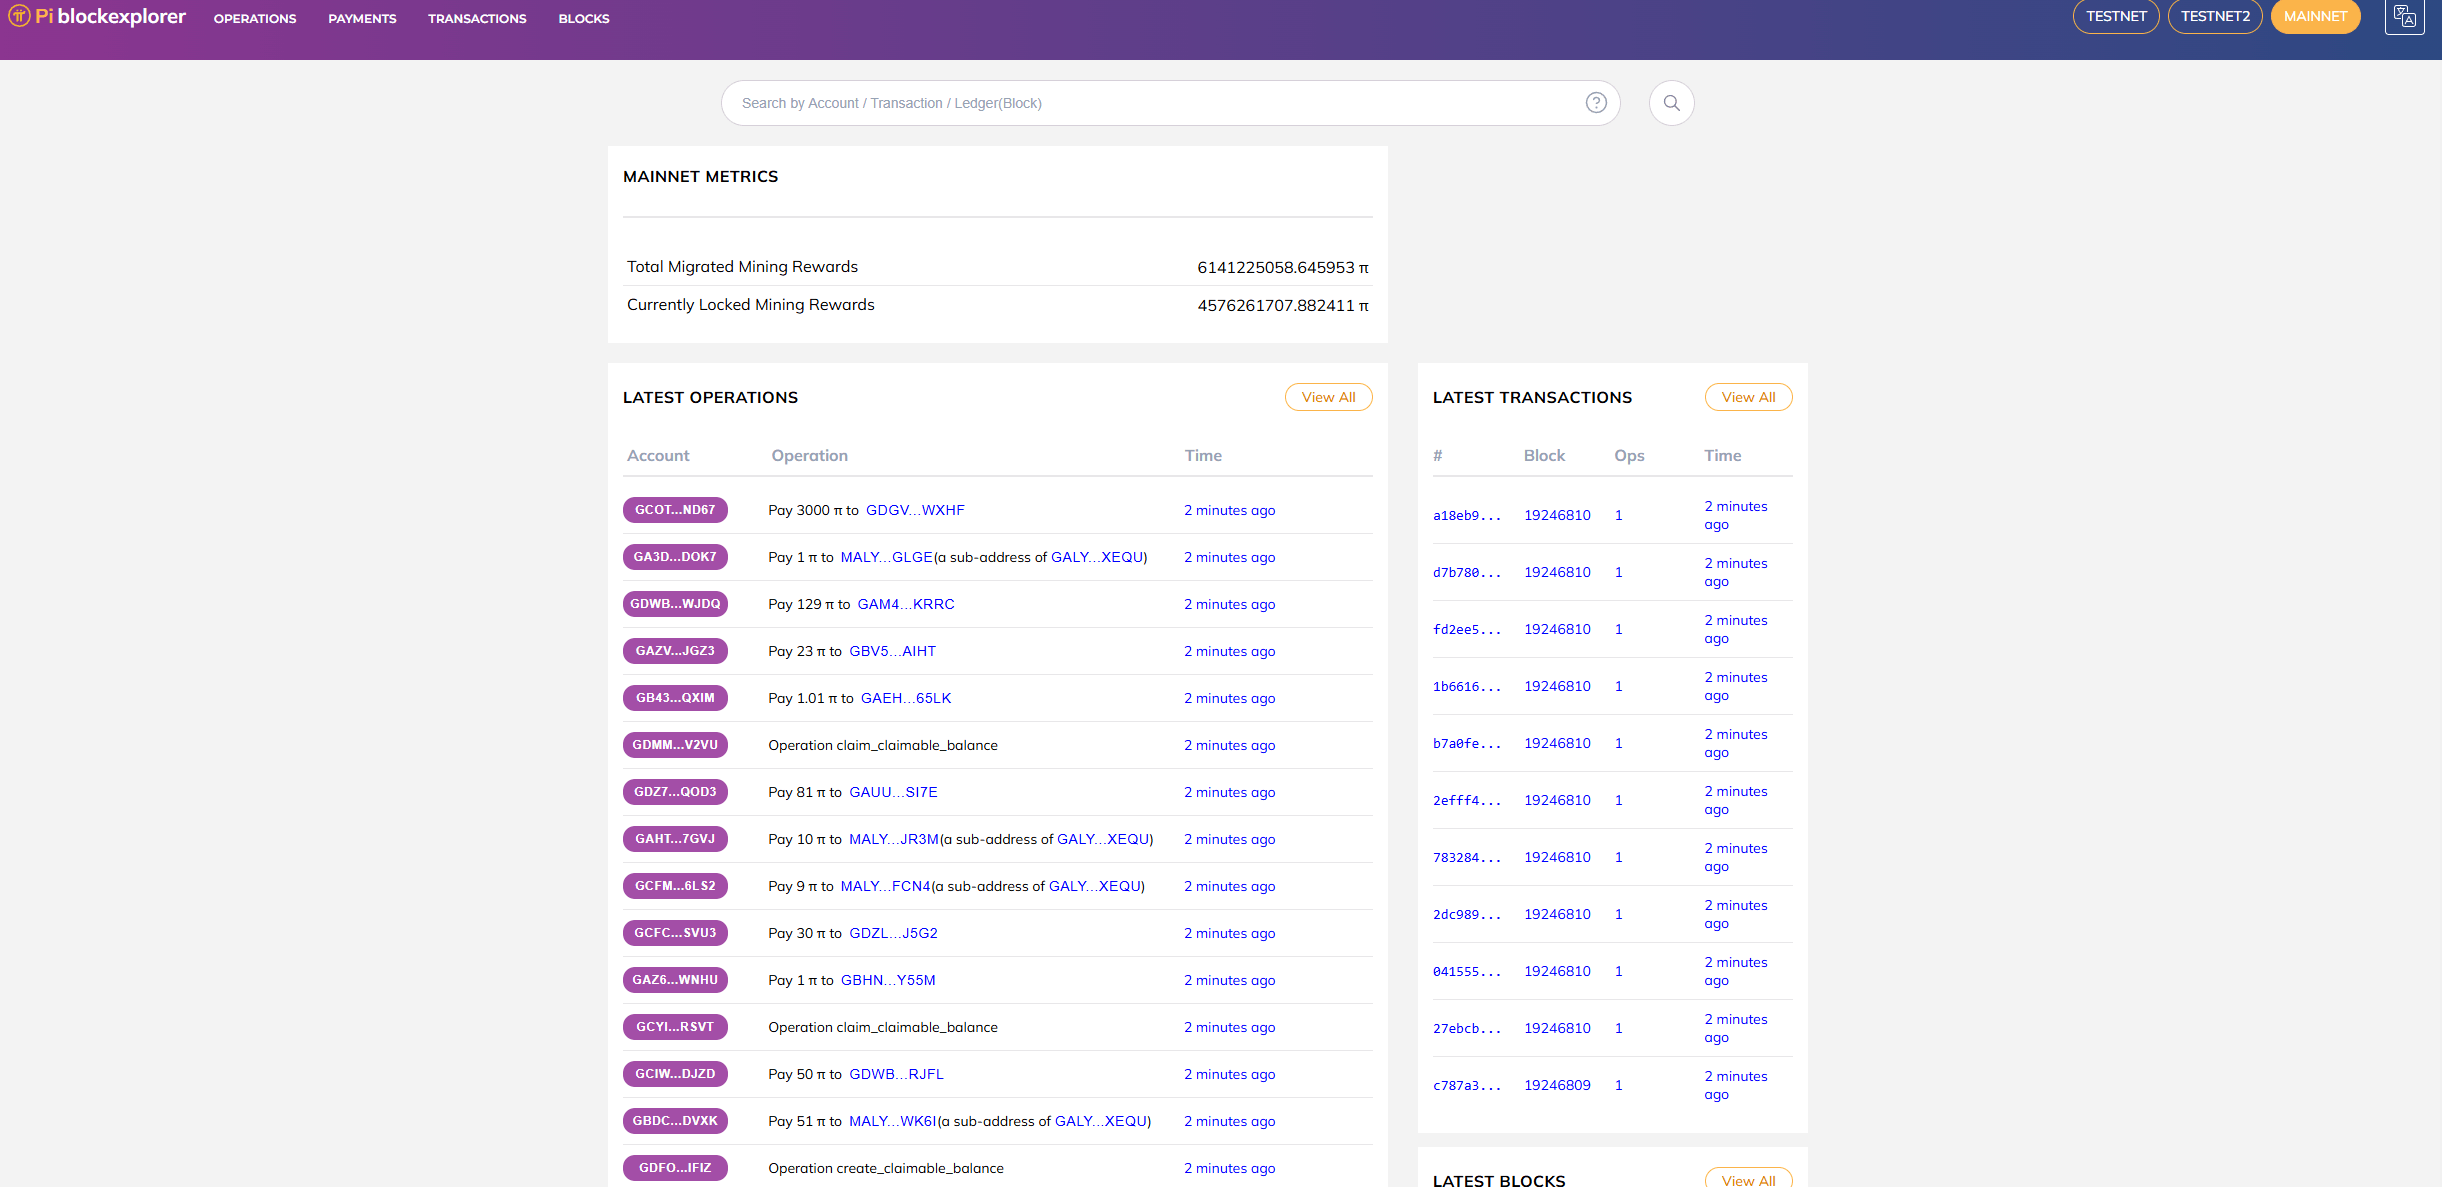Click the Pi blockexplorer logo
Image resolution: width=2442 pixels, height=1187 pixels.
coord(97,17)
